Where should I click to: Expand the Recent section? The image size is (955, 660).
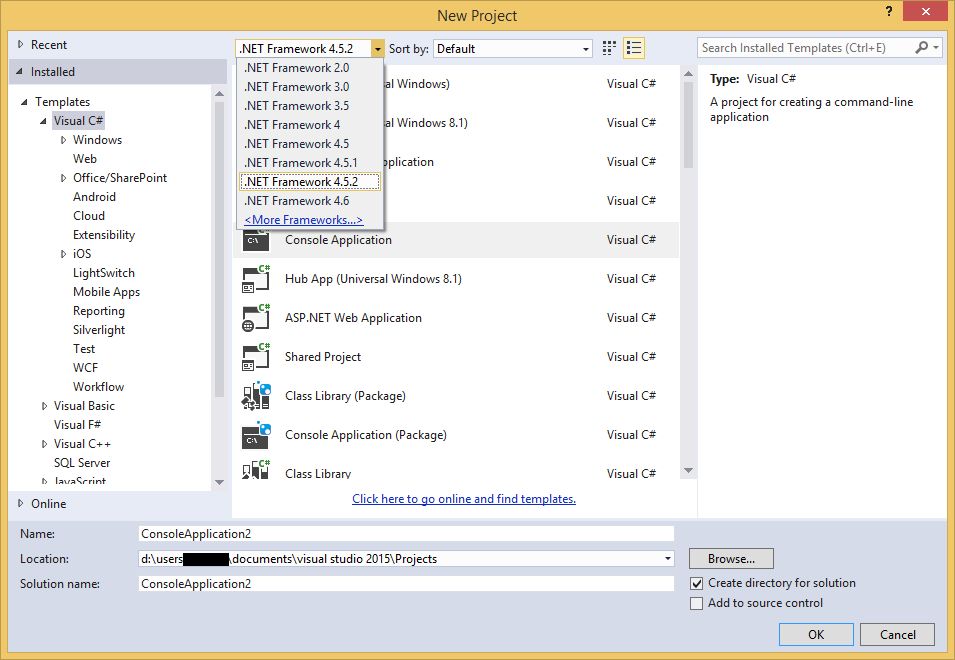pos(21,44)
